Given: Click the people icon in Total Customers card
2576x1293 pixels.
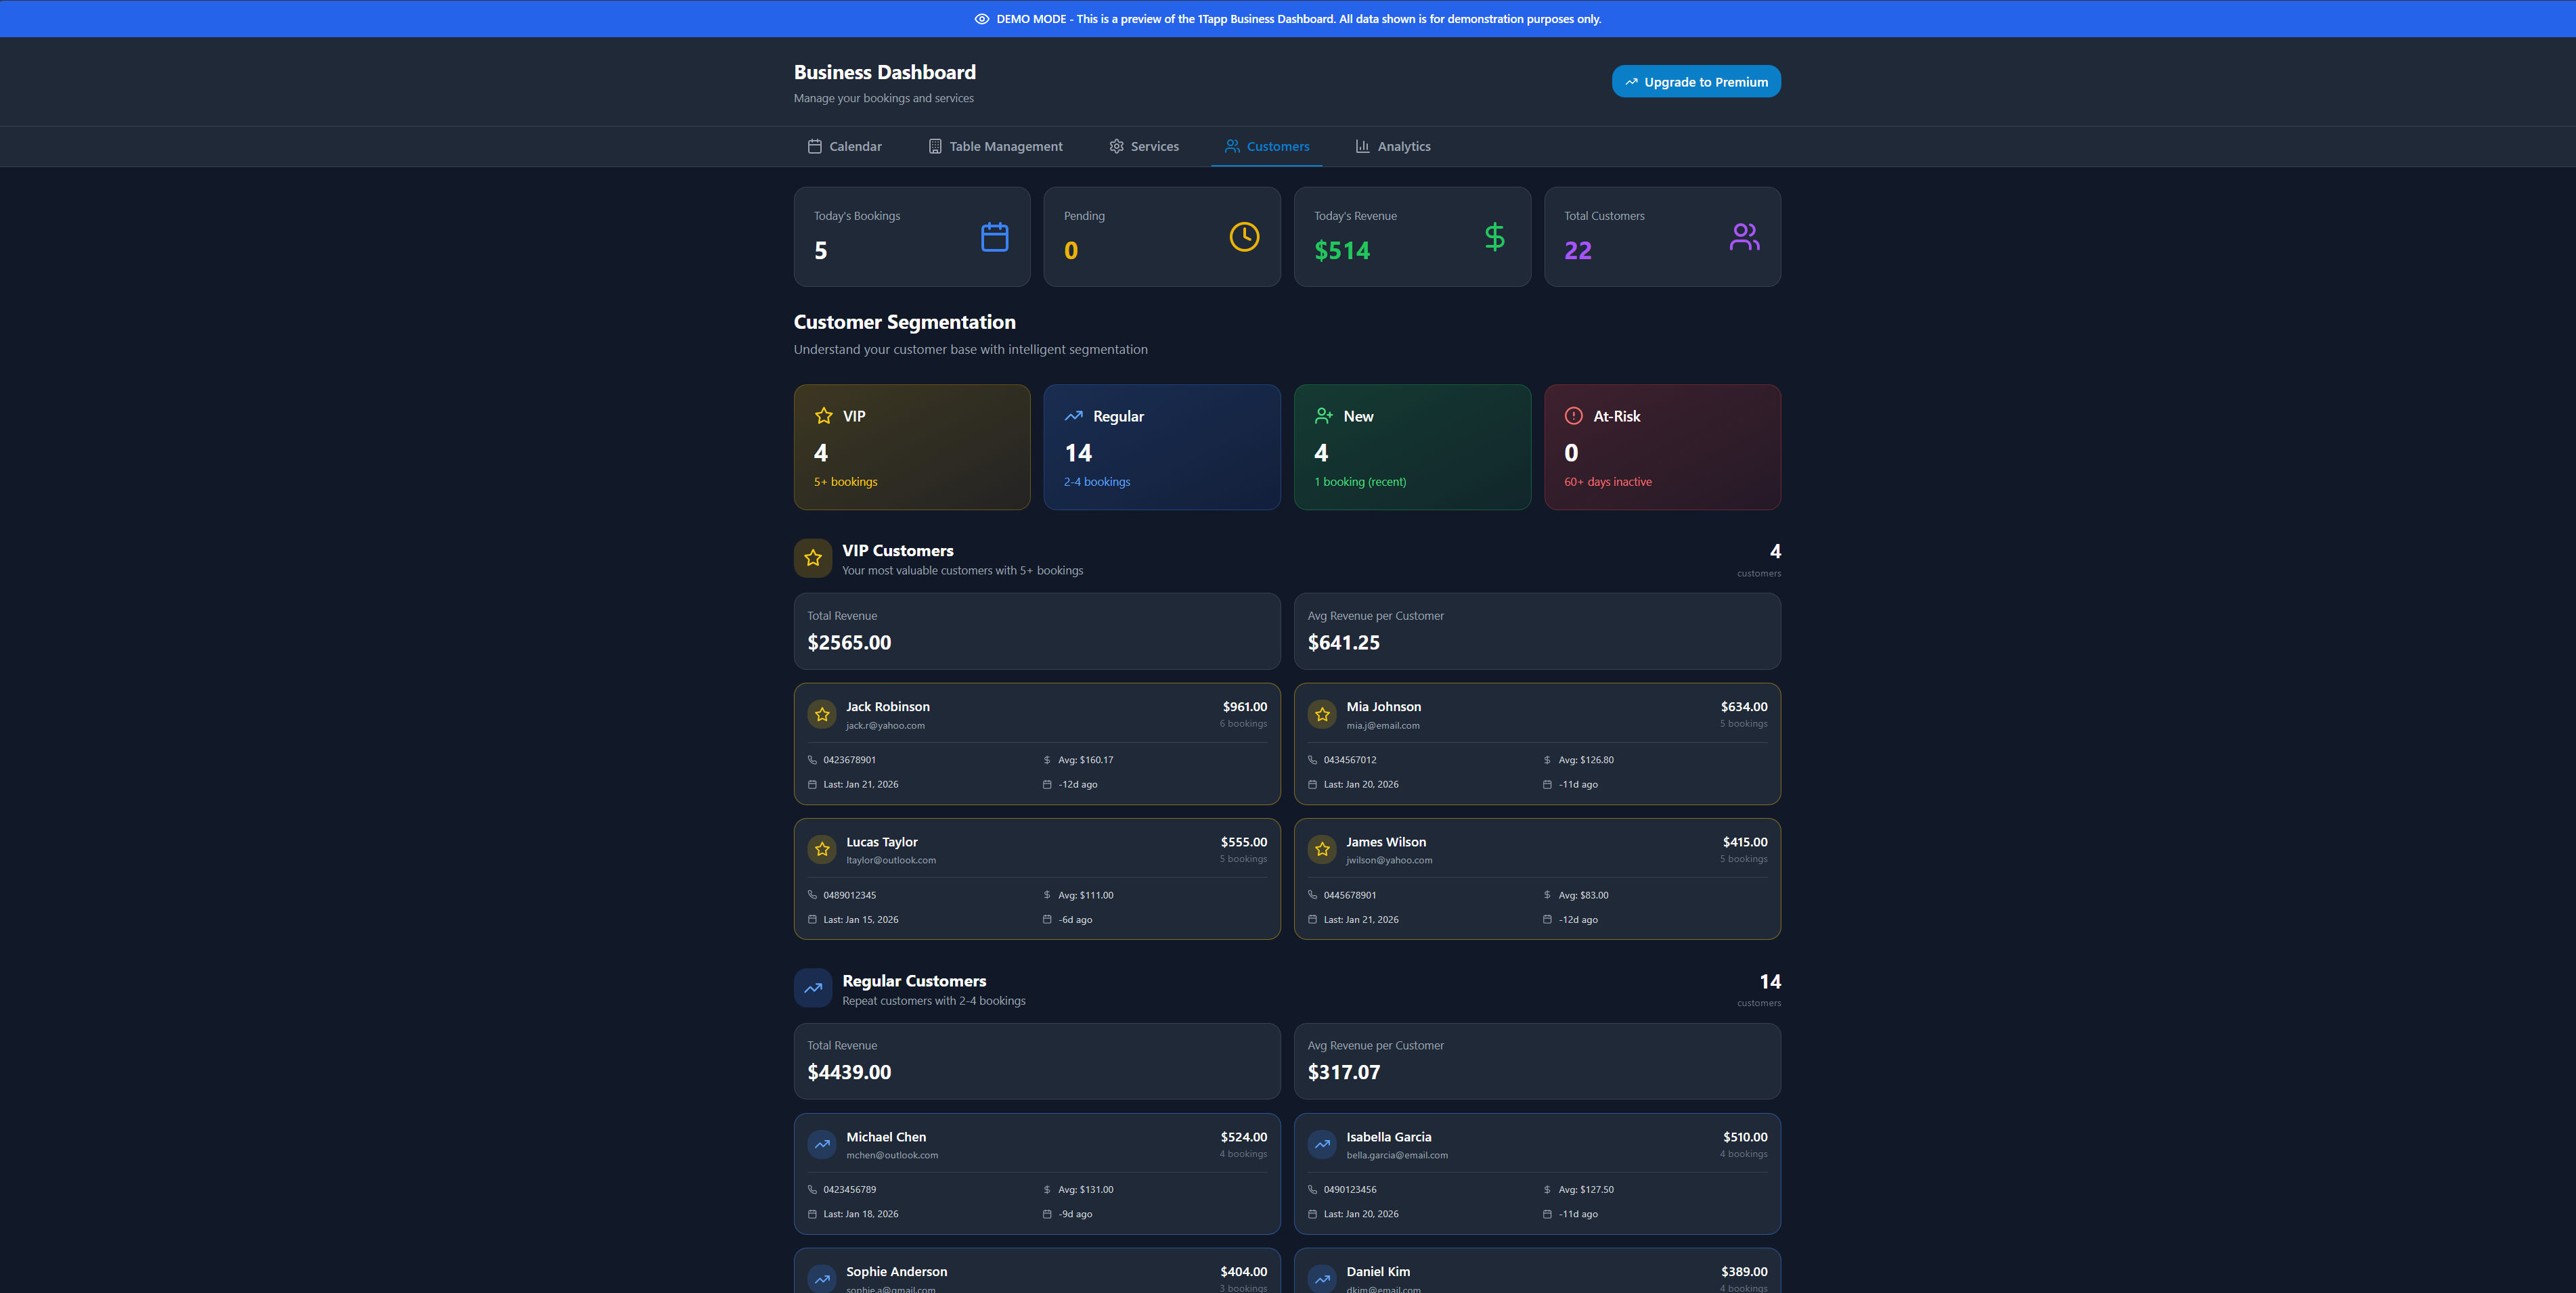Looking at the screenshot, I should coord(1744,237).
